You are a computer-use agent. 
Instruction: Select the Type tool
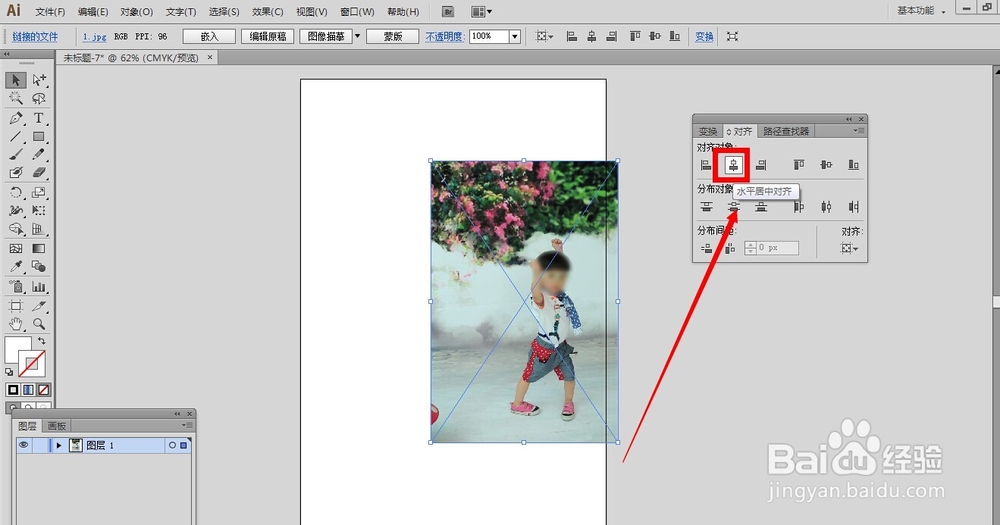coord(38,118)
